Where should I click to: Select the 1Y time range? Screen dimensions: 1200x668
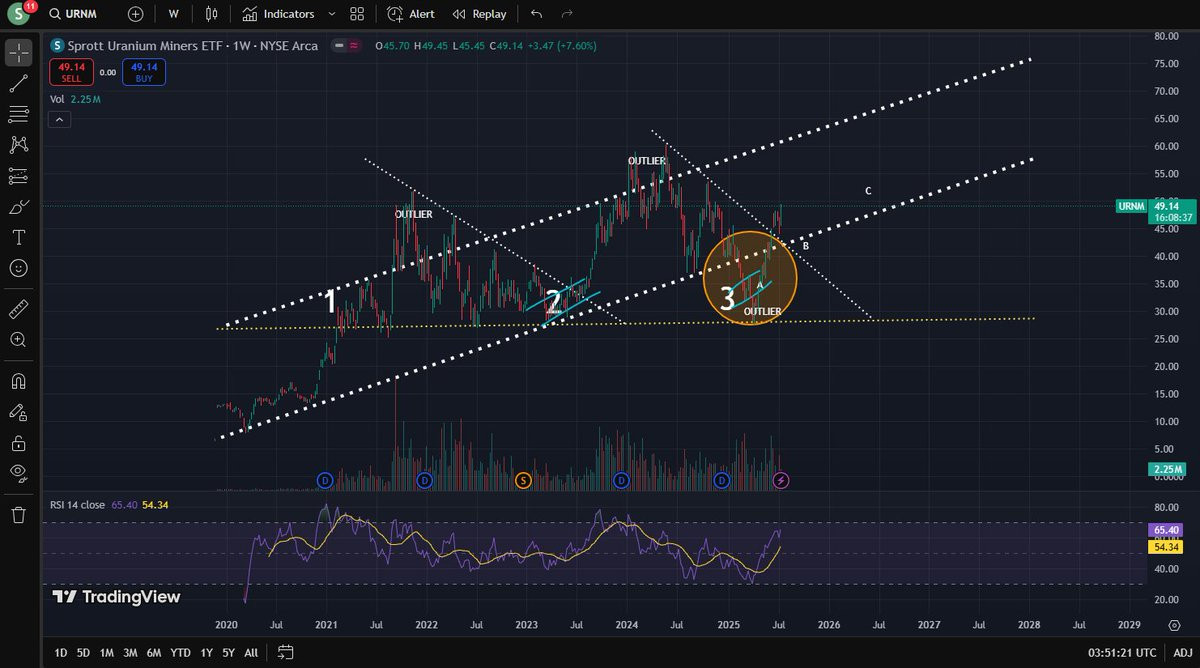click(x=206, y=653)
